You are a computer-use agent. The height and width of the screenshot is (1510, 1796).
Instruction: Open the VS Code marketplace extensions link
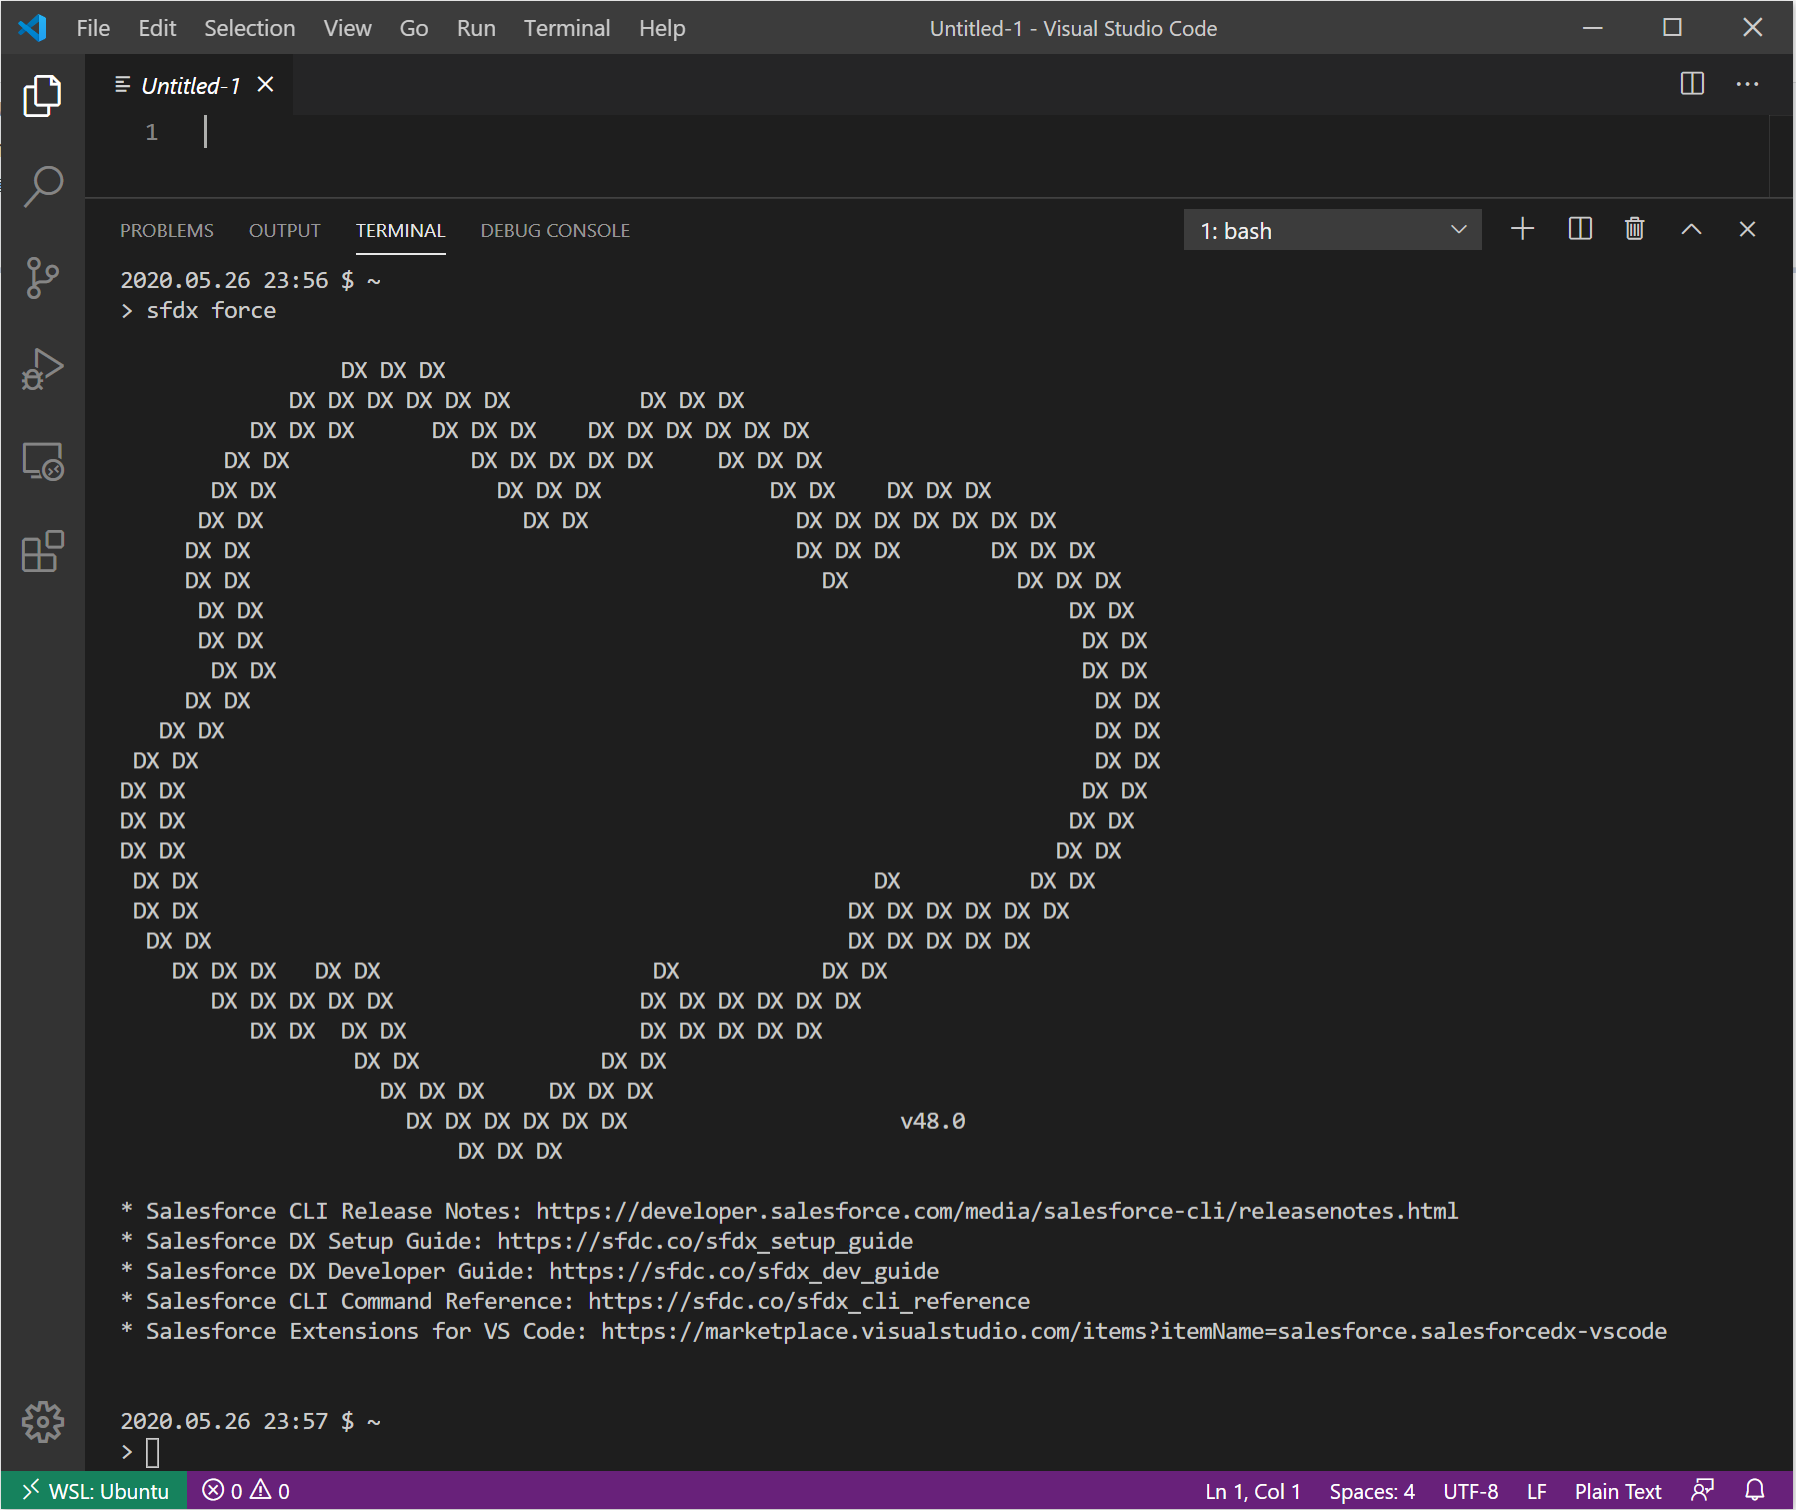[x=1134, y=1331]
